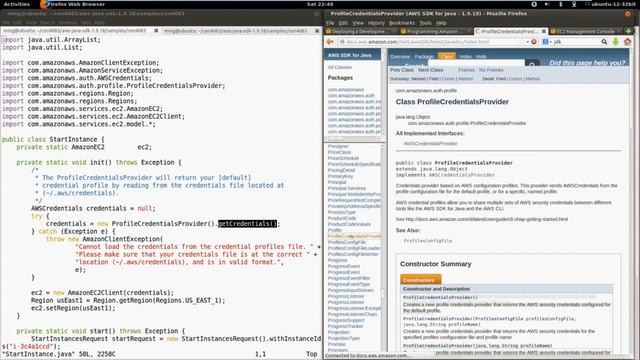640x360 pixels.
Task: Open a new Firefox tab with plus button
Action: click(629, 31)
